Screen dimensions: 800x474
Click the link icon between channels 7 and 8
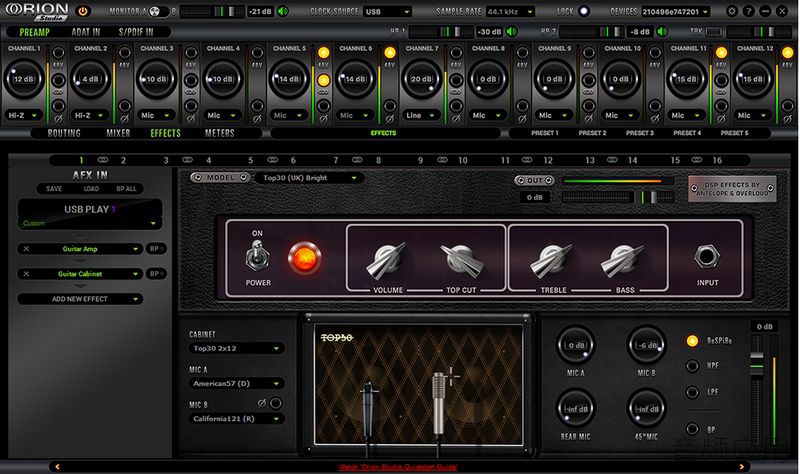click(357, 160)
